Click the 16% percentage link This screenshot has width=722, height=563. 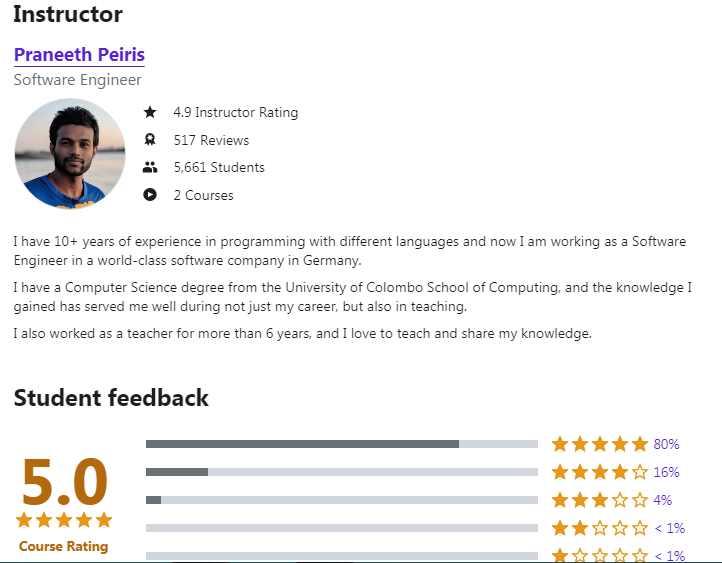click(666, 472)
